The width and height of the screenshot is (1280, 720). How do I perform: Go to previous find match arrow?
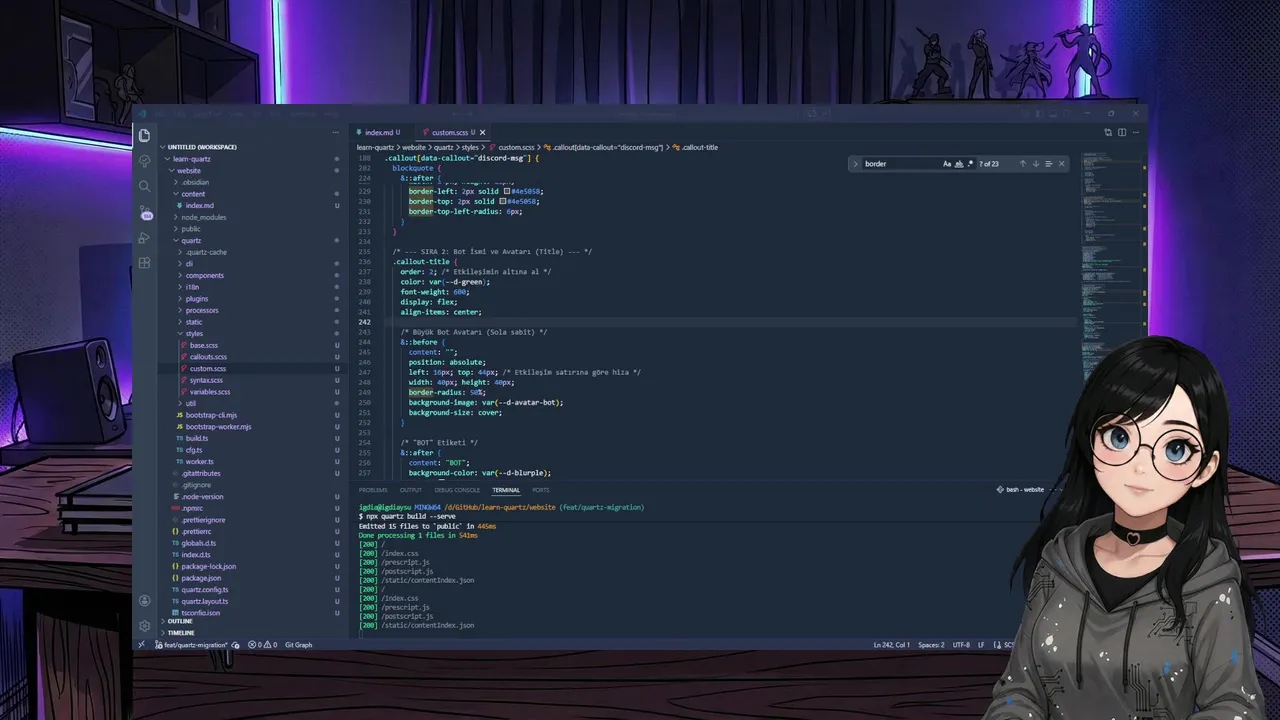1022,164
